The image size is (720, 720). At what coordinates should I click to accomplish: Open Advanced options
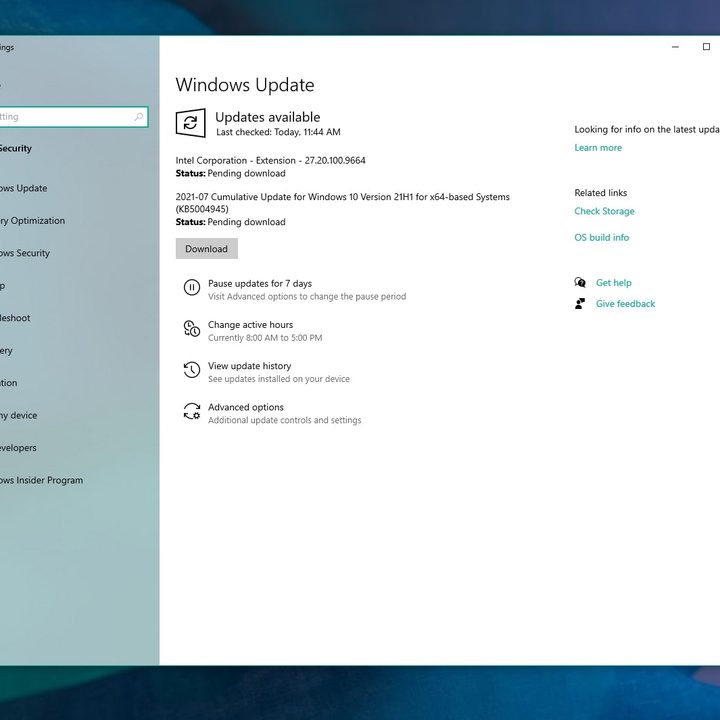(x=246, y=407)
